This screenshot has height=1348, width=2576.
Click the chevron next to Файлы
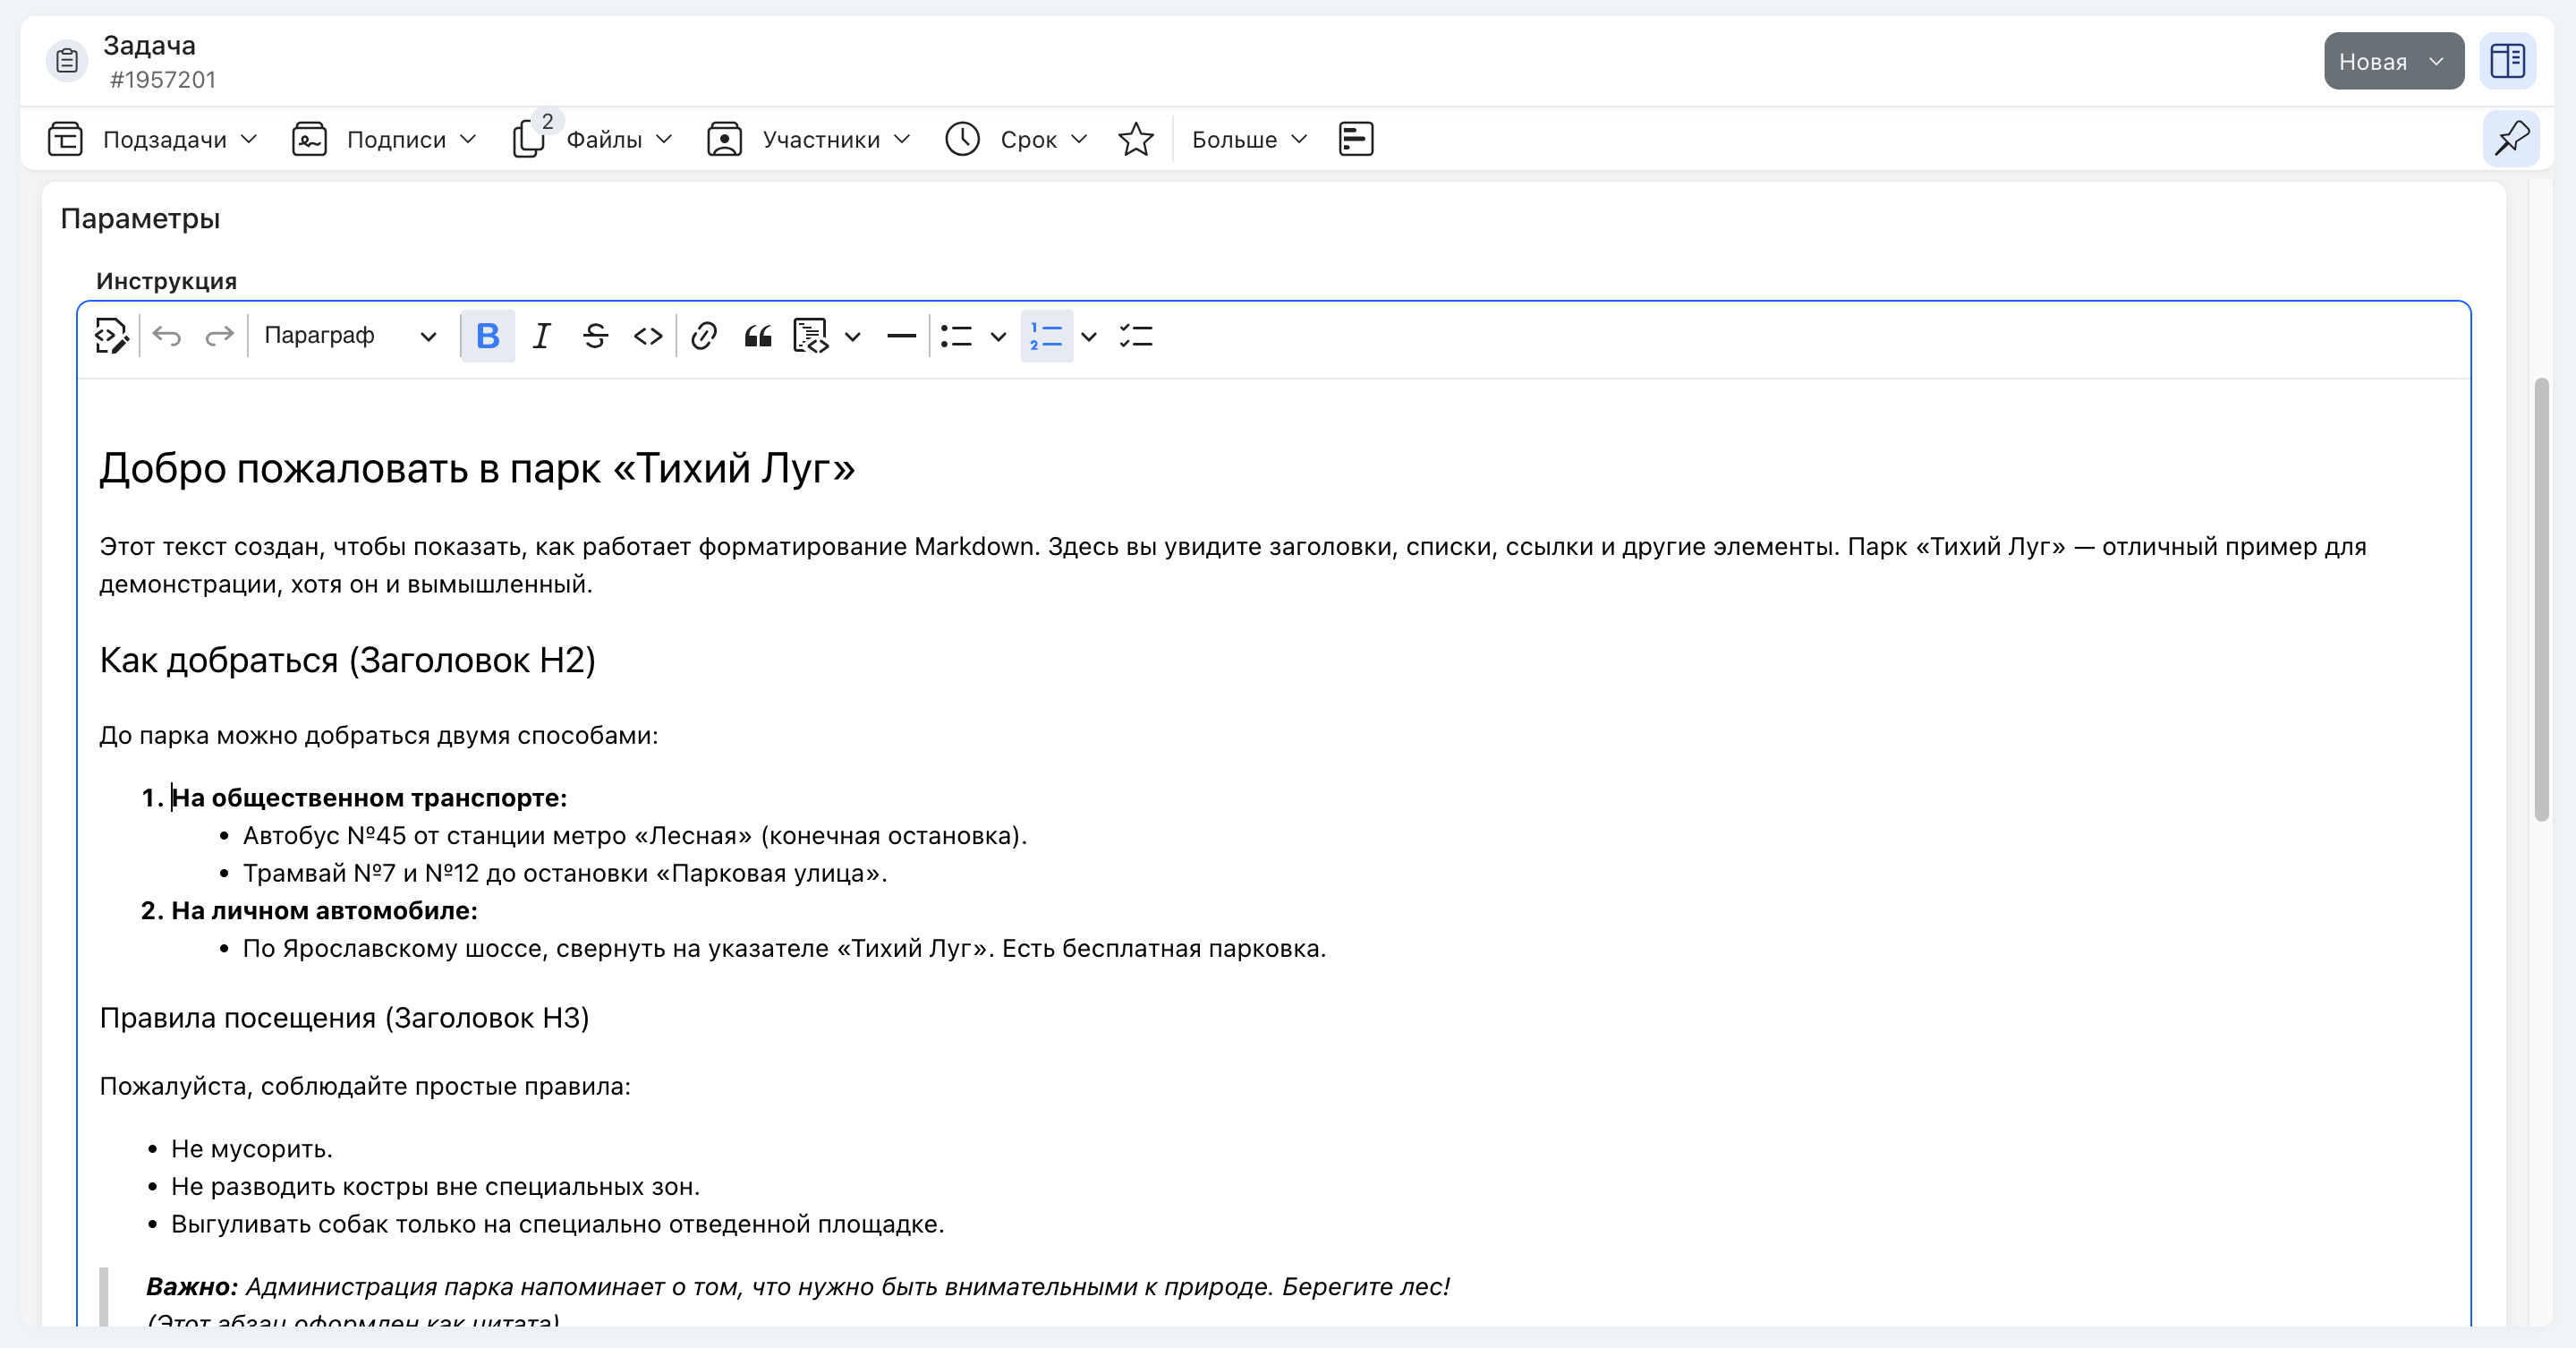(x=664, y=139)
